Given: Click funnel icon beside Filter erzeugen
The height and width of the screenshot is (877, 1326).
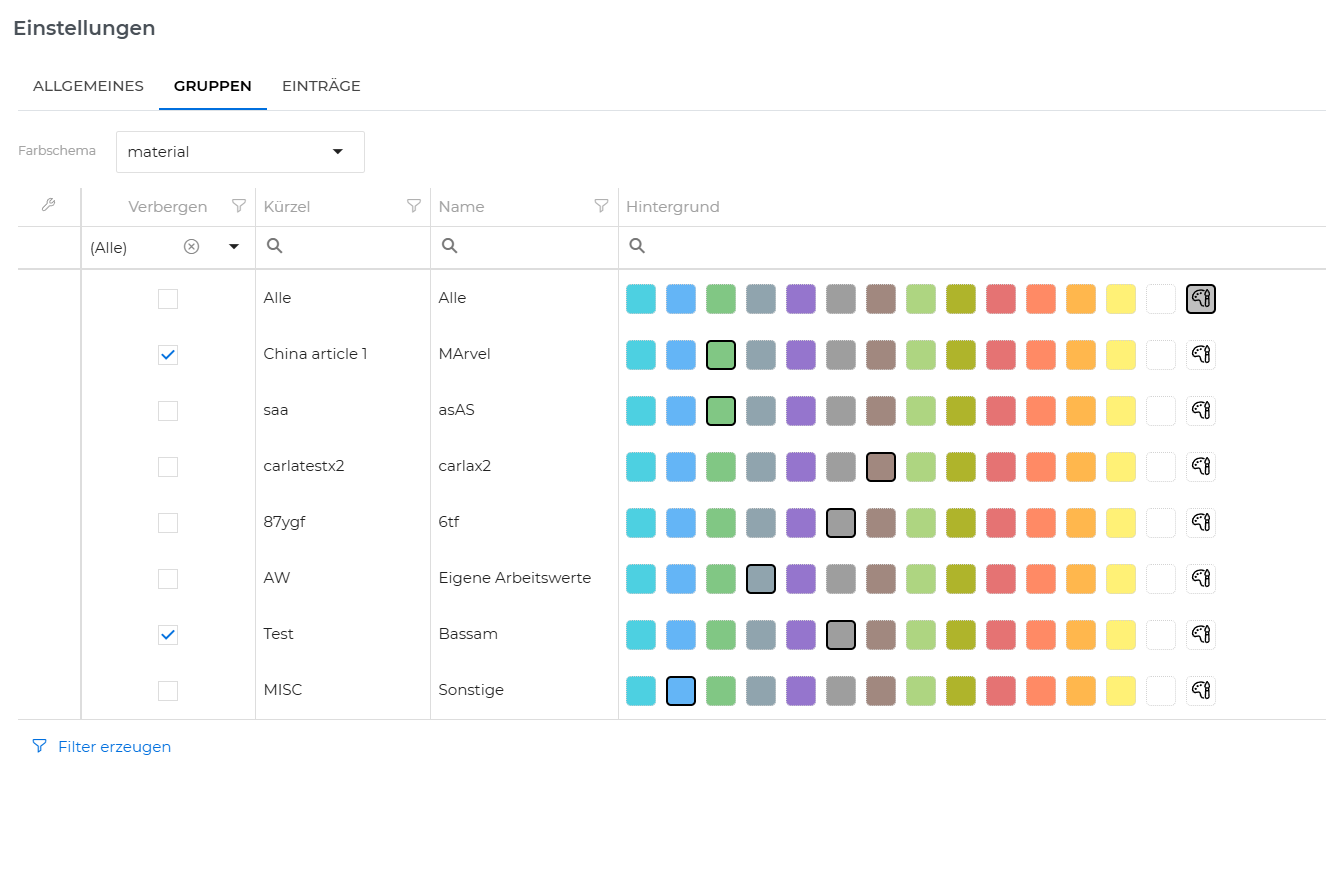Looking at the screenshot, I should [39, 746].
